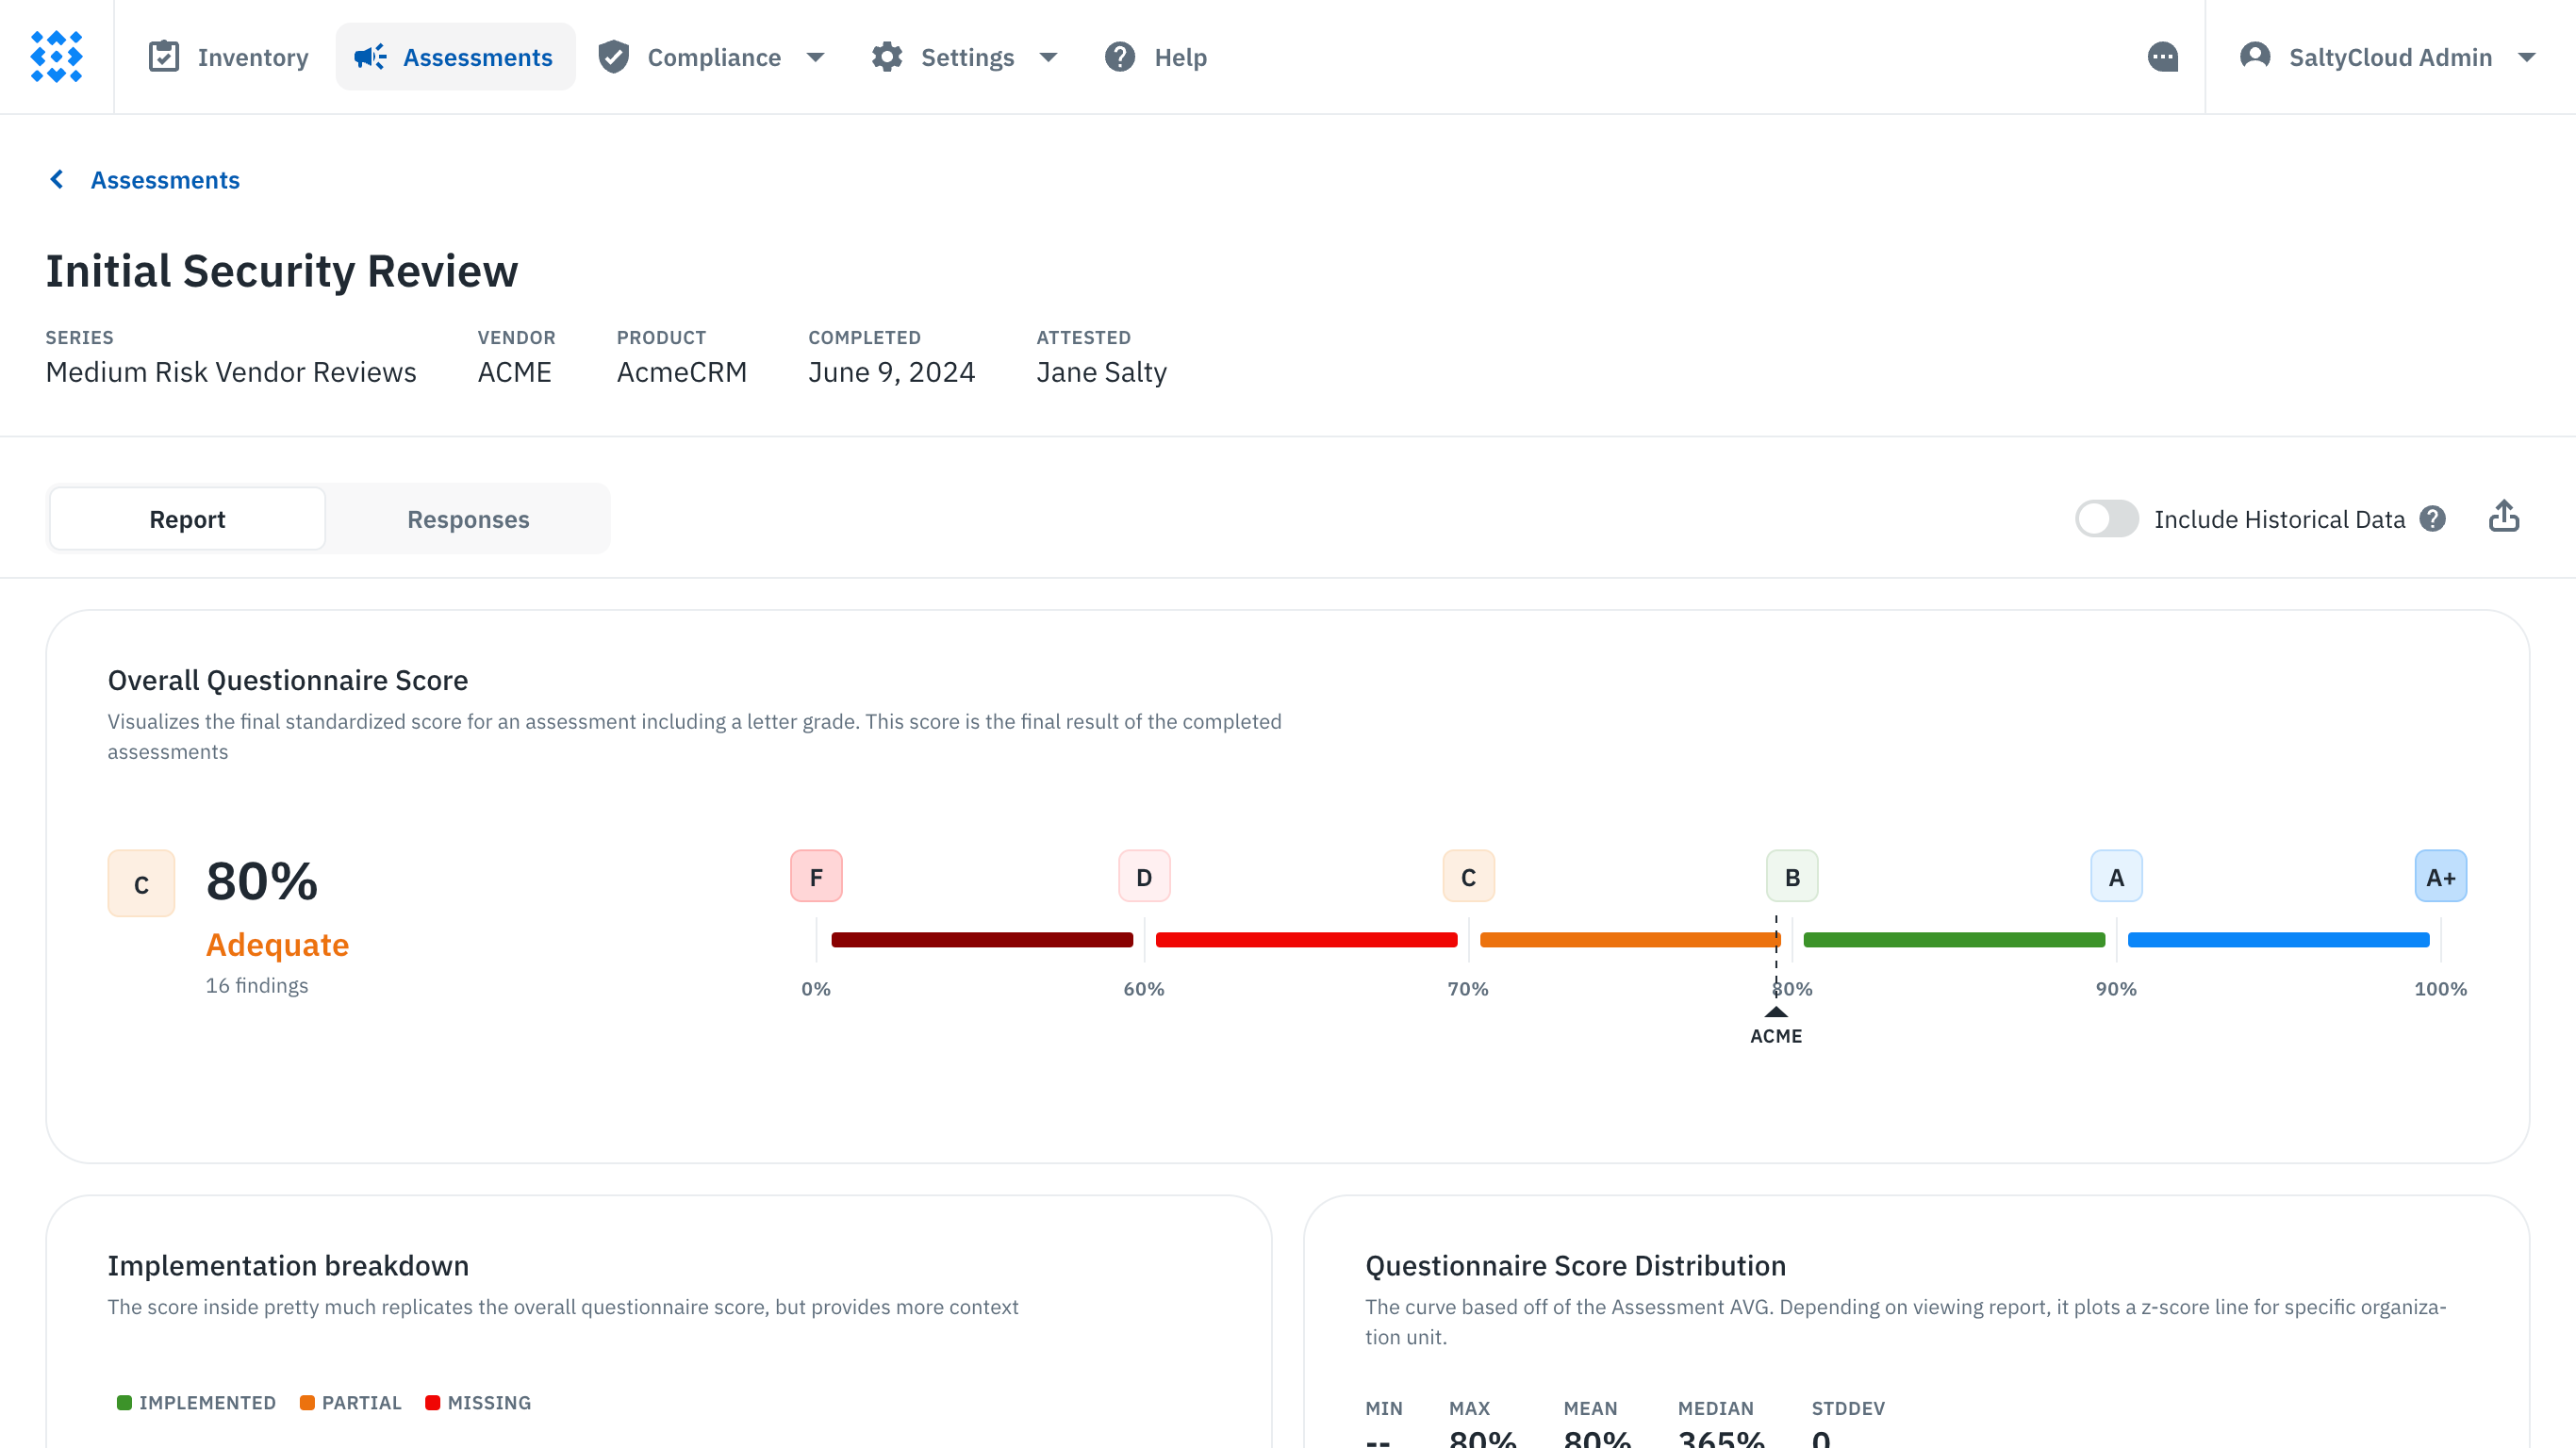Click the A+ grade badge

click(x=2439, y=877)
